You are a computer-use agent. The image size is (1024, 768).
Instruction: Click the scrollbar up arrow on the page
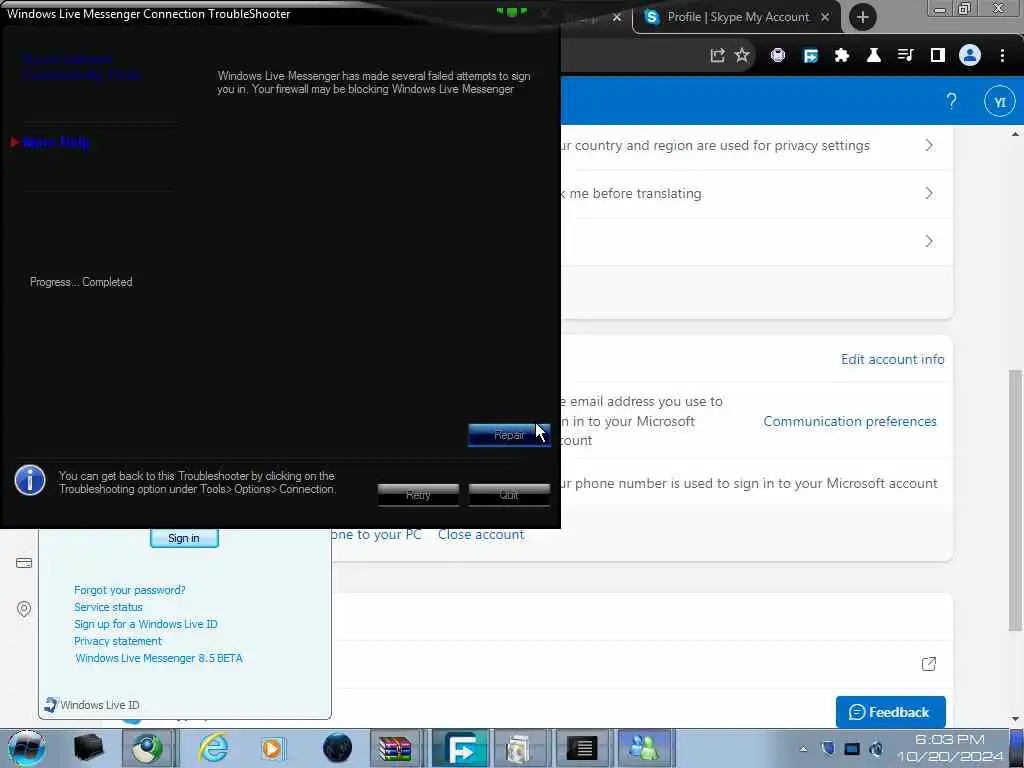pyautogui.click(x=1015, y=135)
